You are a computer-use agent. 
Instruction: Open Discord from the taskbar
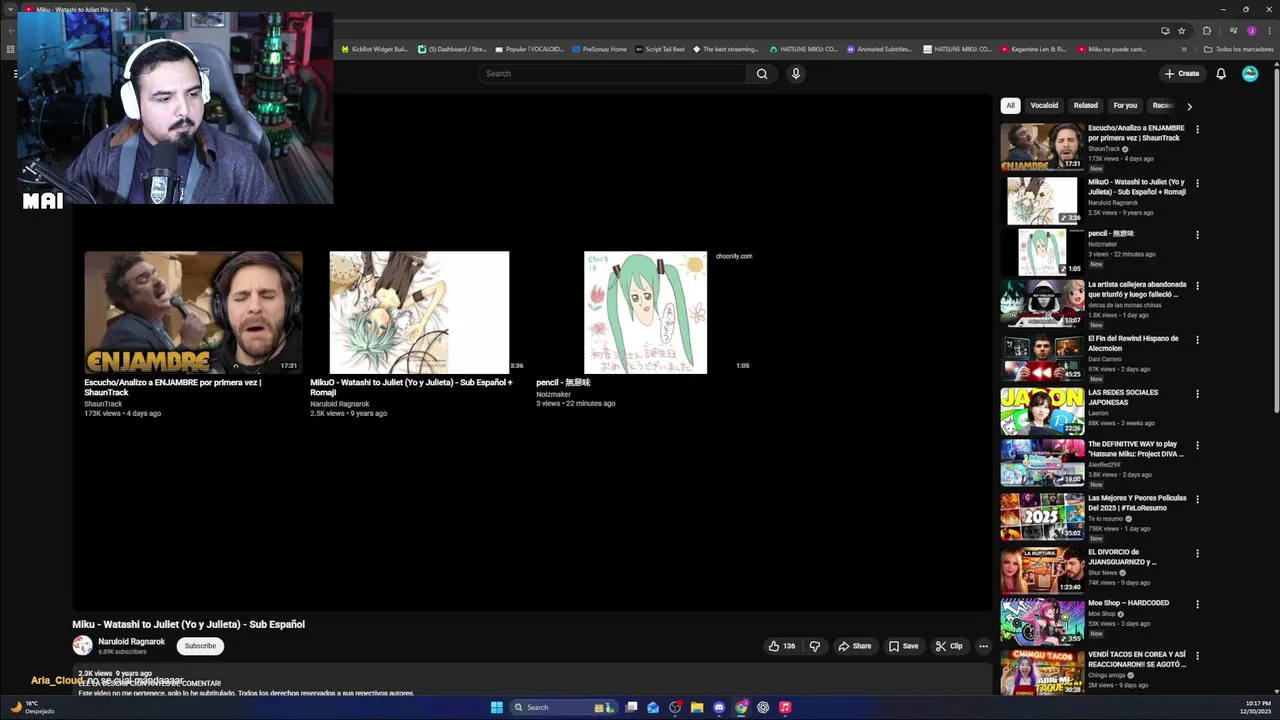719,707
